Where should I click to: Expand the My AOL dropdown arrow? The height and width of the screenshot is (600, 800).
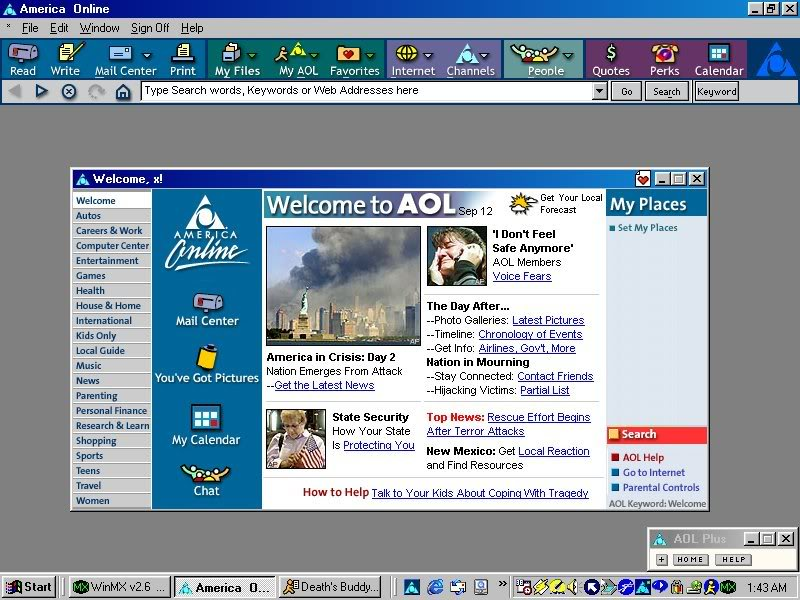(314, 55)
